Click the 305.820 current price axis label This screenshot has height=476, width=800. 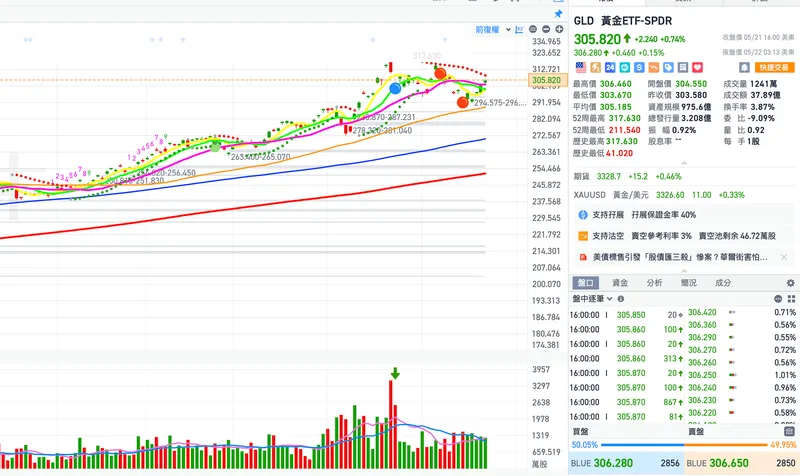tap(547, 80)
